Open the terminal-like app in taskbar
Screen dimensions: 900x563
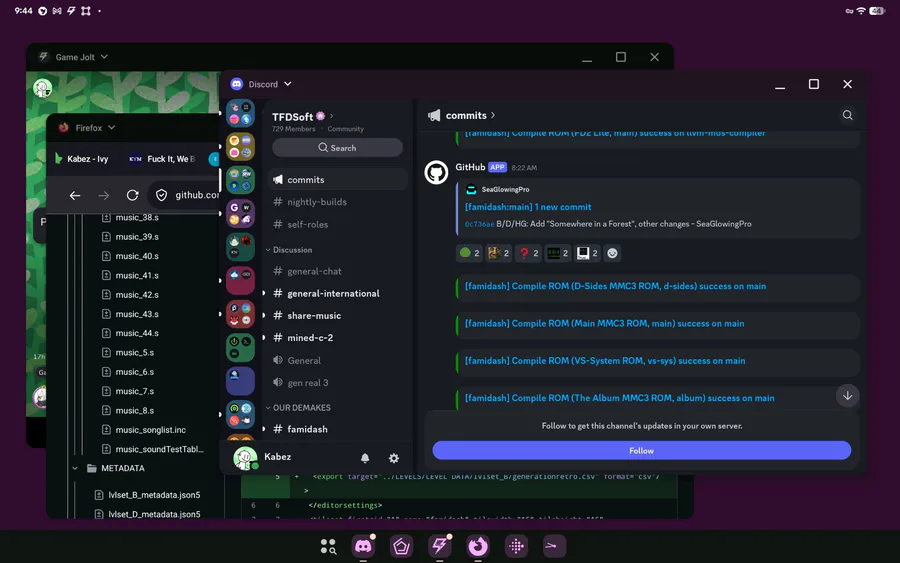[554, 546]
